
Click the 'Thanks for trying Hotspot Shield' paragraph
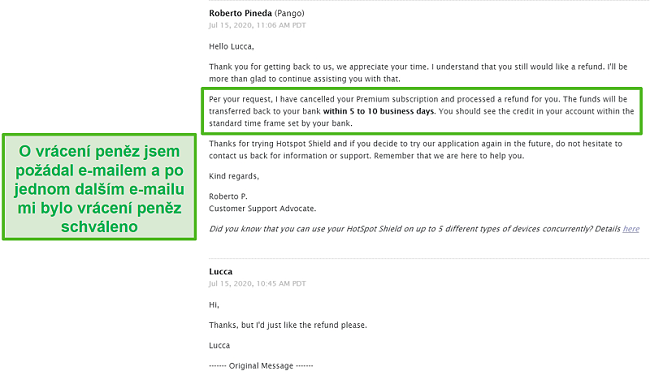[415, 150]
